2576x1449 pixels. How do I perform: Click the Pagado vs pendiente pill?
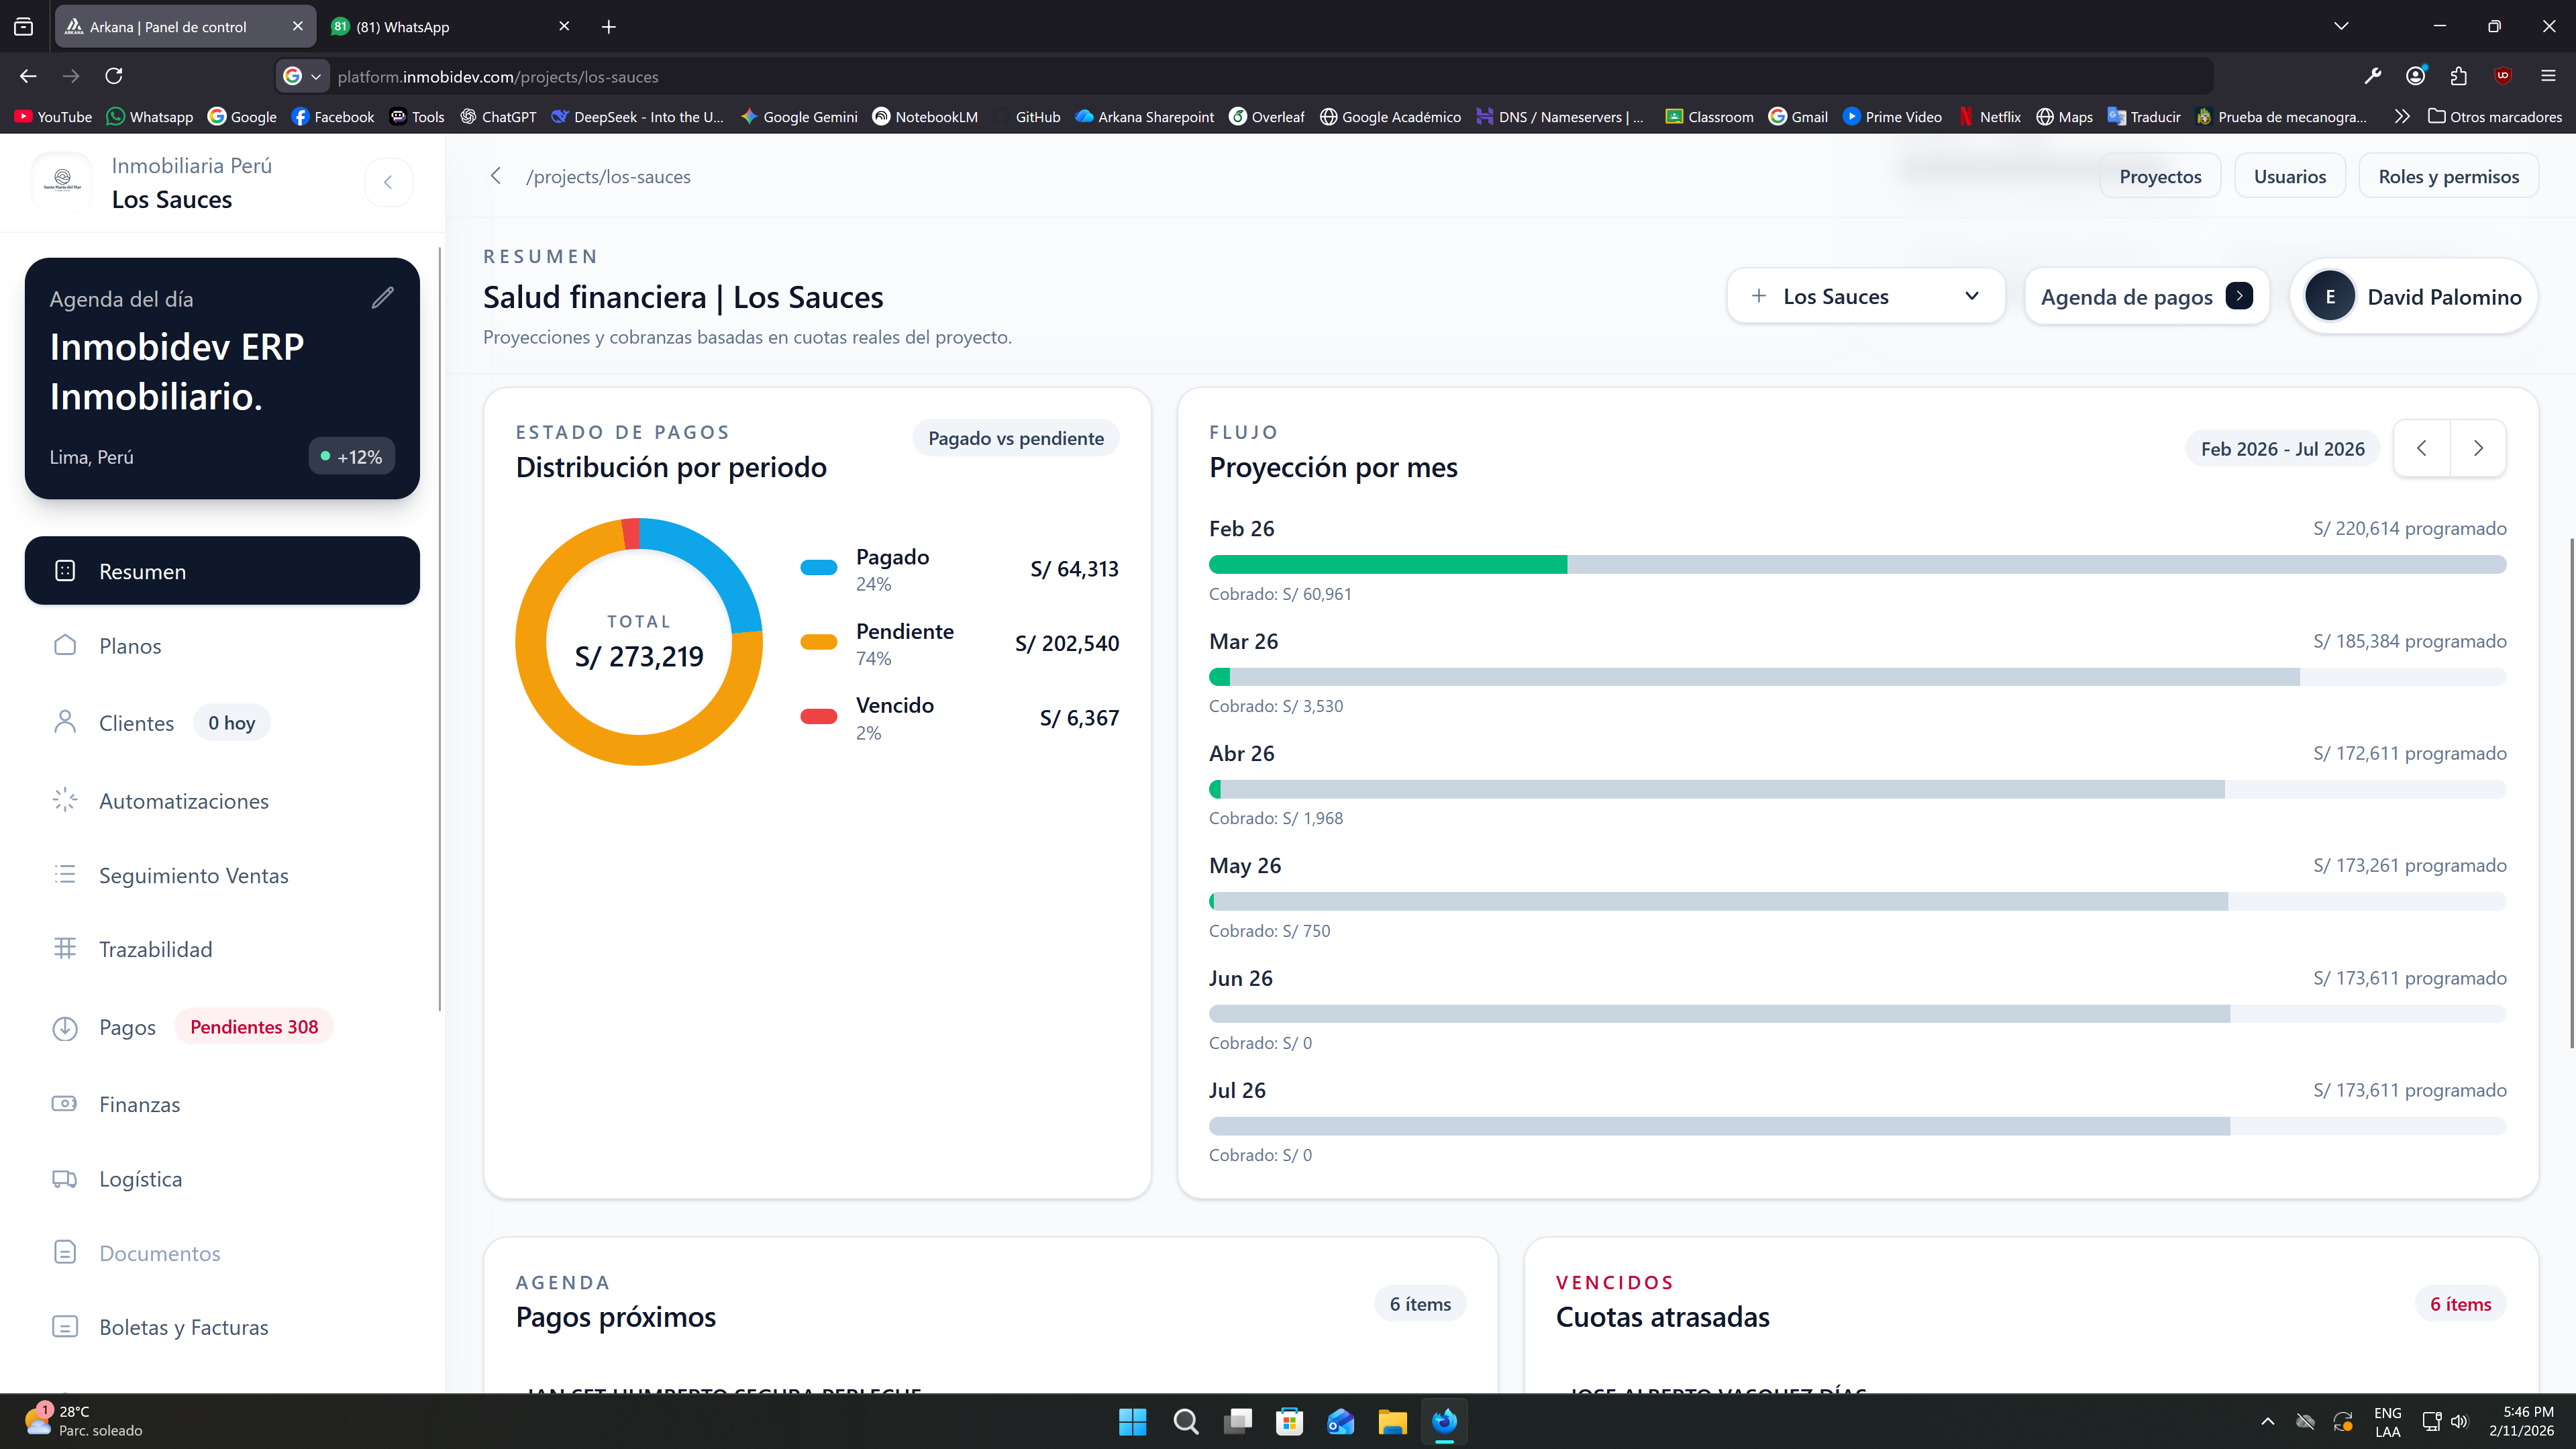(1015, 438)
